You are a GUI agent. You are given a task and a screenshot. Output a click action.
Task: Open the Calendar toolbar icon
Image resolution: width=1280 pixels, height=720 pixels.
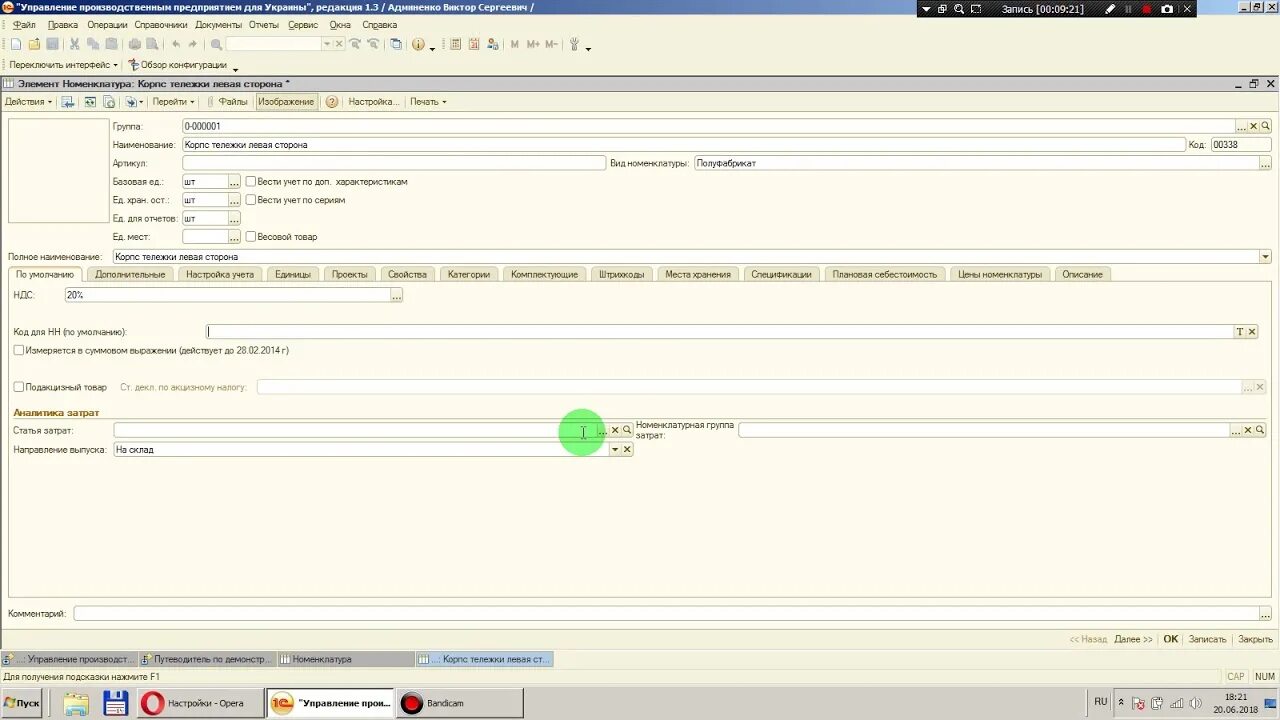(474, 44)
